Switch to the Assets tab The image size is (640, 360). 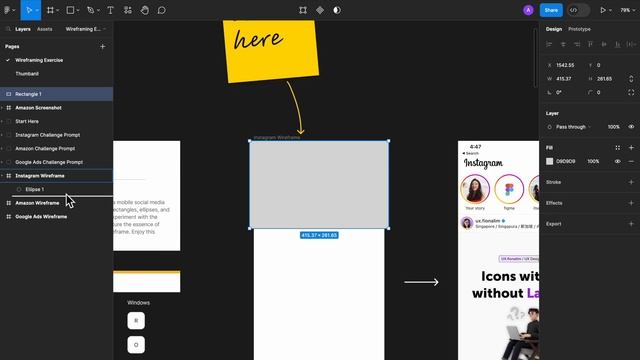(x=44, y=29)
